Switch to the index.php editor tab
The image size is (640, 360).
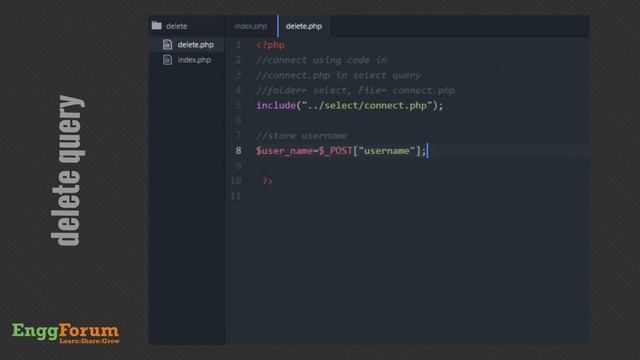point(251,26)
